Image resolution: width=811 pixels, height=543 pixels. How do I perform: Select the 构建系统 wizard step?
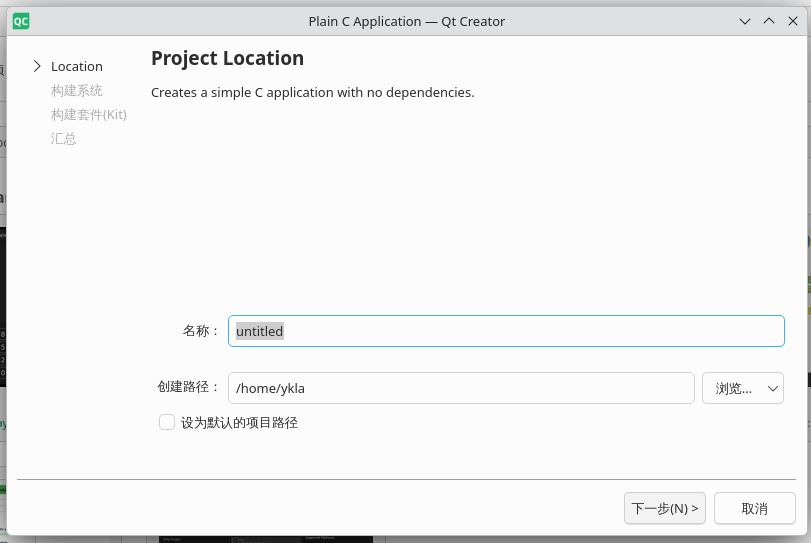77,90
